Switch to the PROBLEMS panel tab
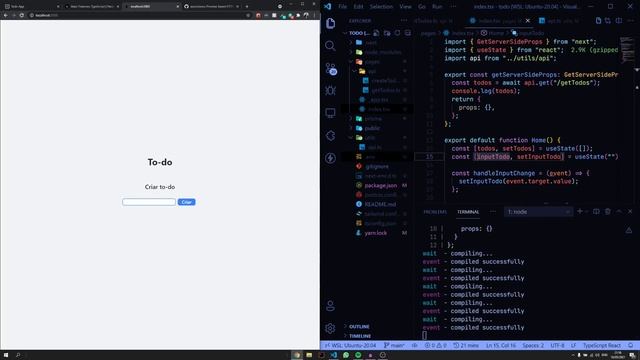The width and height of the screenshot is (640, 360). tap(435, 212)
